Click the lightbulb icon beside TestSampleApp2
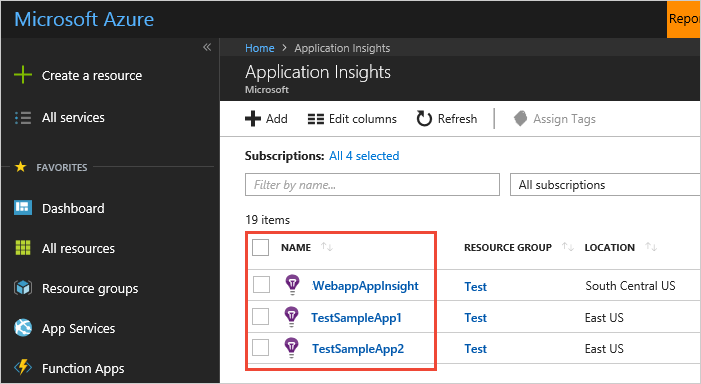This screenshot has height=384, width=701. (x=291, y=348)
